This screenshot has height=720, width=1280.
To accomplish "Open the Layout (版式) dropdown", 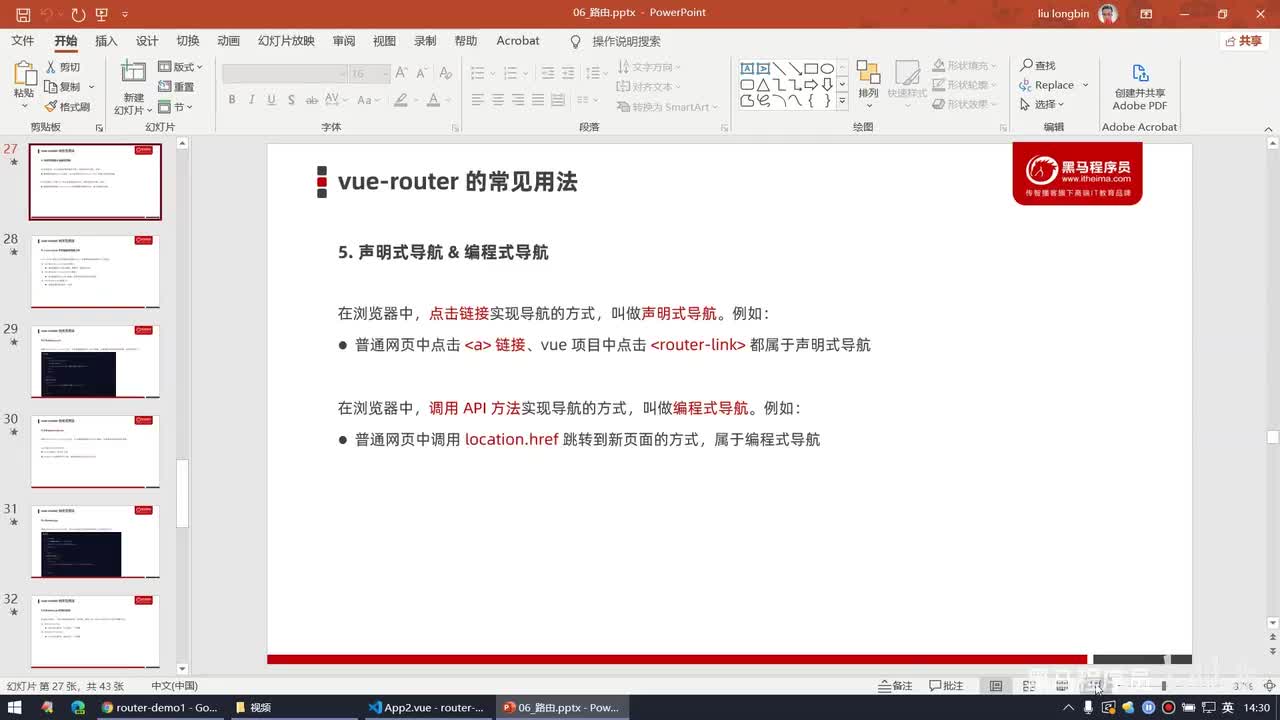I will point(181,67).
